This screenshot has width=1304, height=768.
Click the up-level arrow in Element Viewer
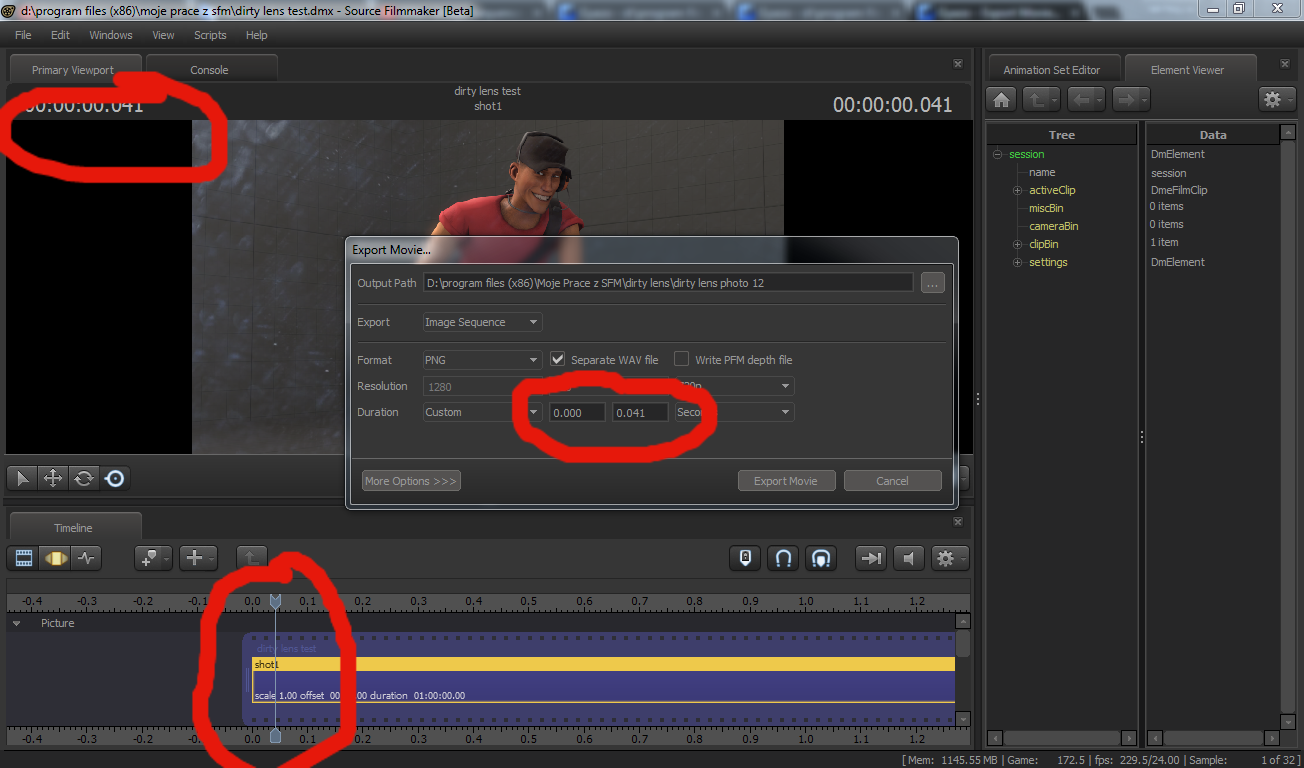[1043, 99]
